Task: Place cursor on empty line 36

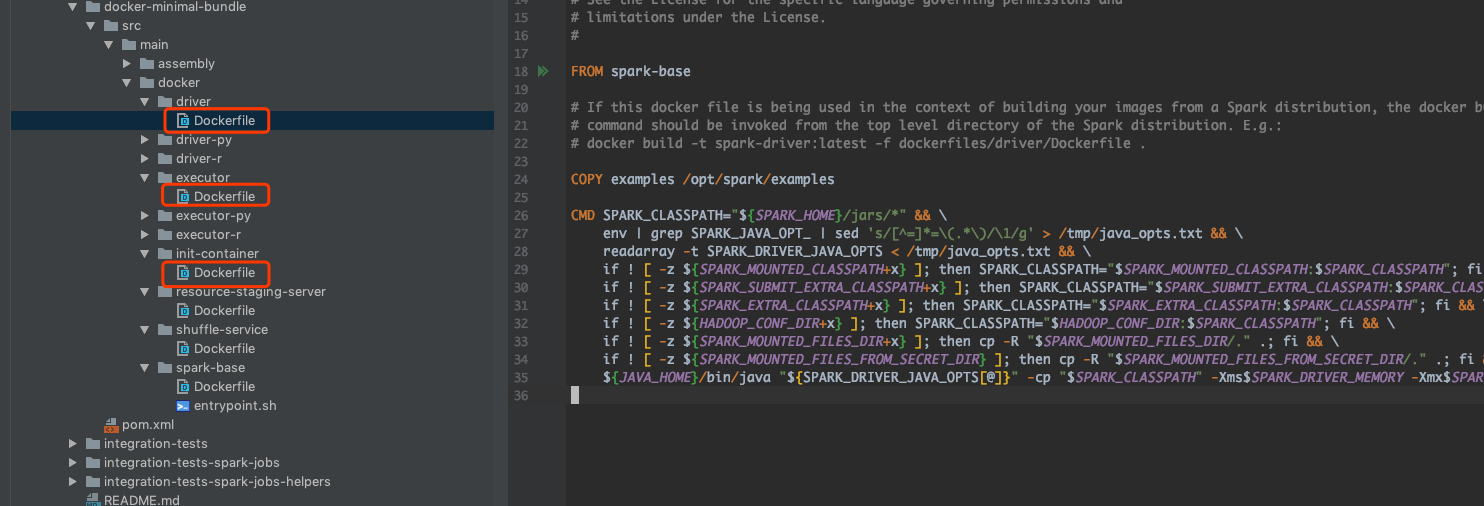Action: pos(700,396)
